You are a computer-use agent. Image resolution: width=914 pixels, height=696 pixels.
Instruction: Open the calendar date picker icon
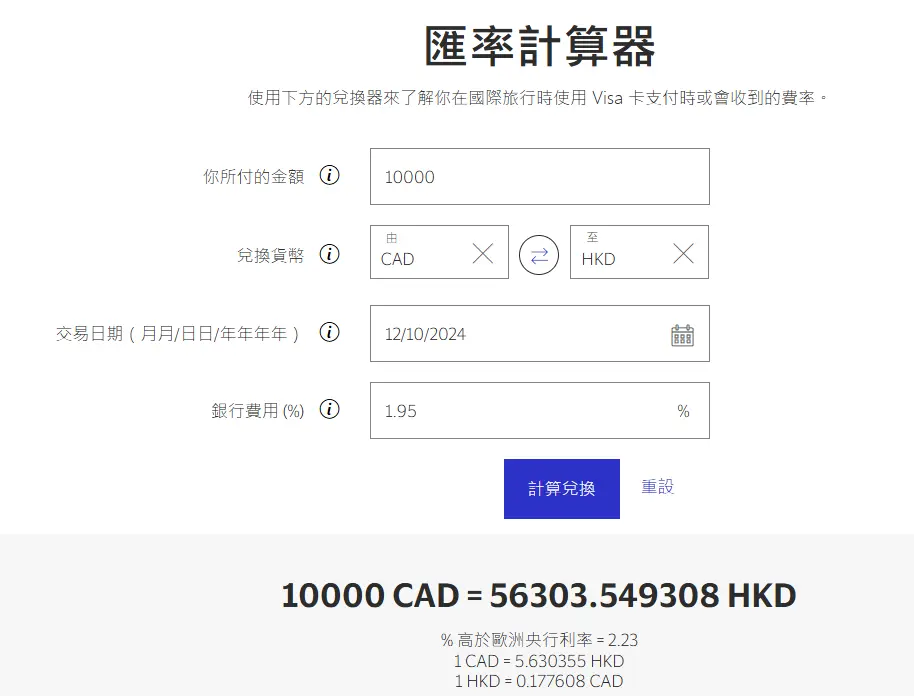point(682,335)
